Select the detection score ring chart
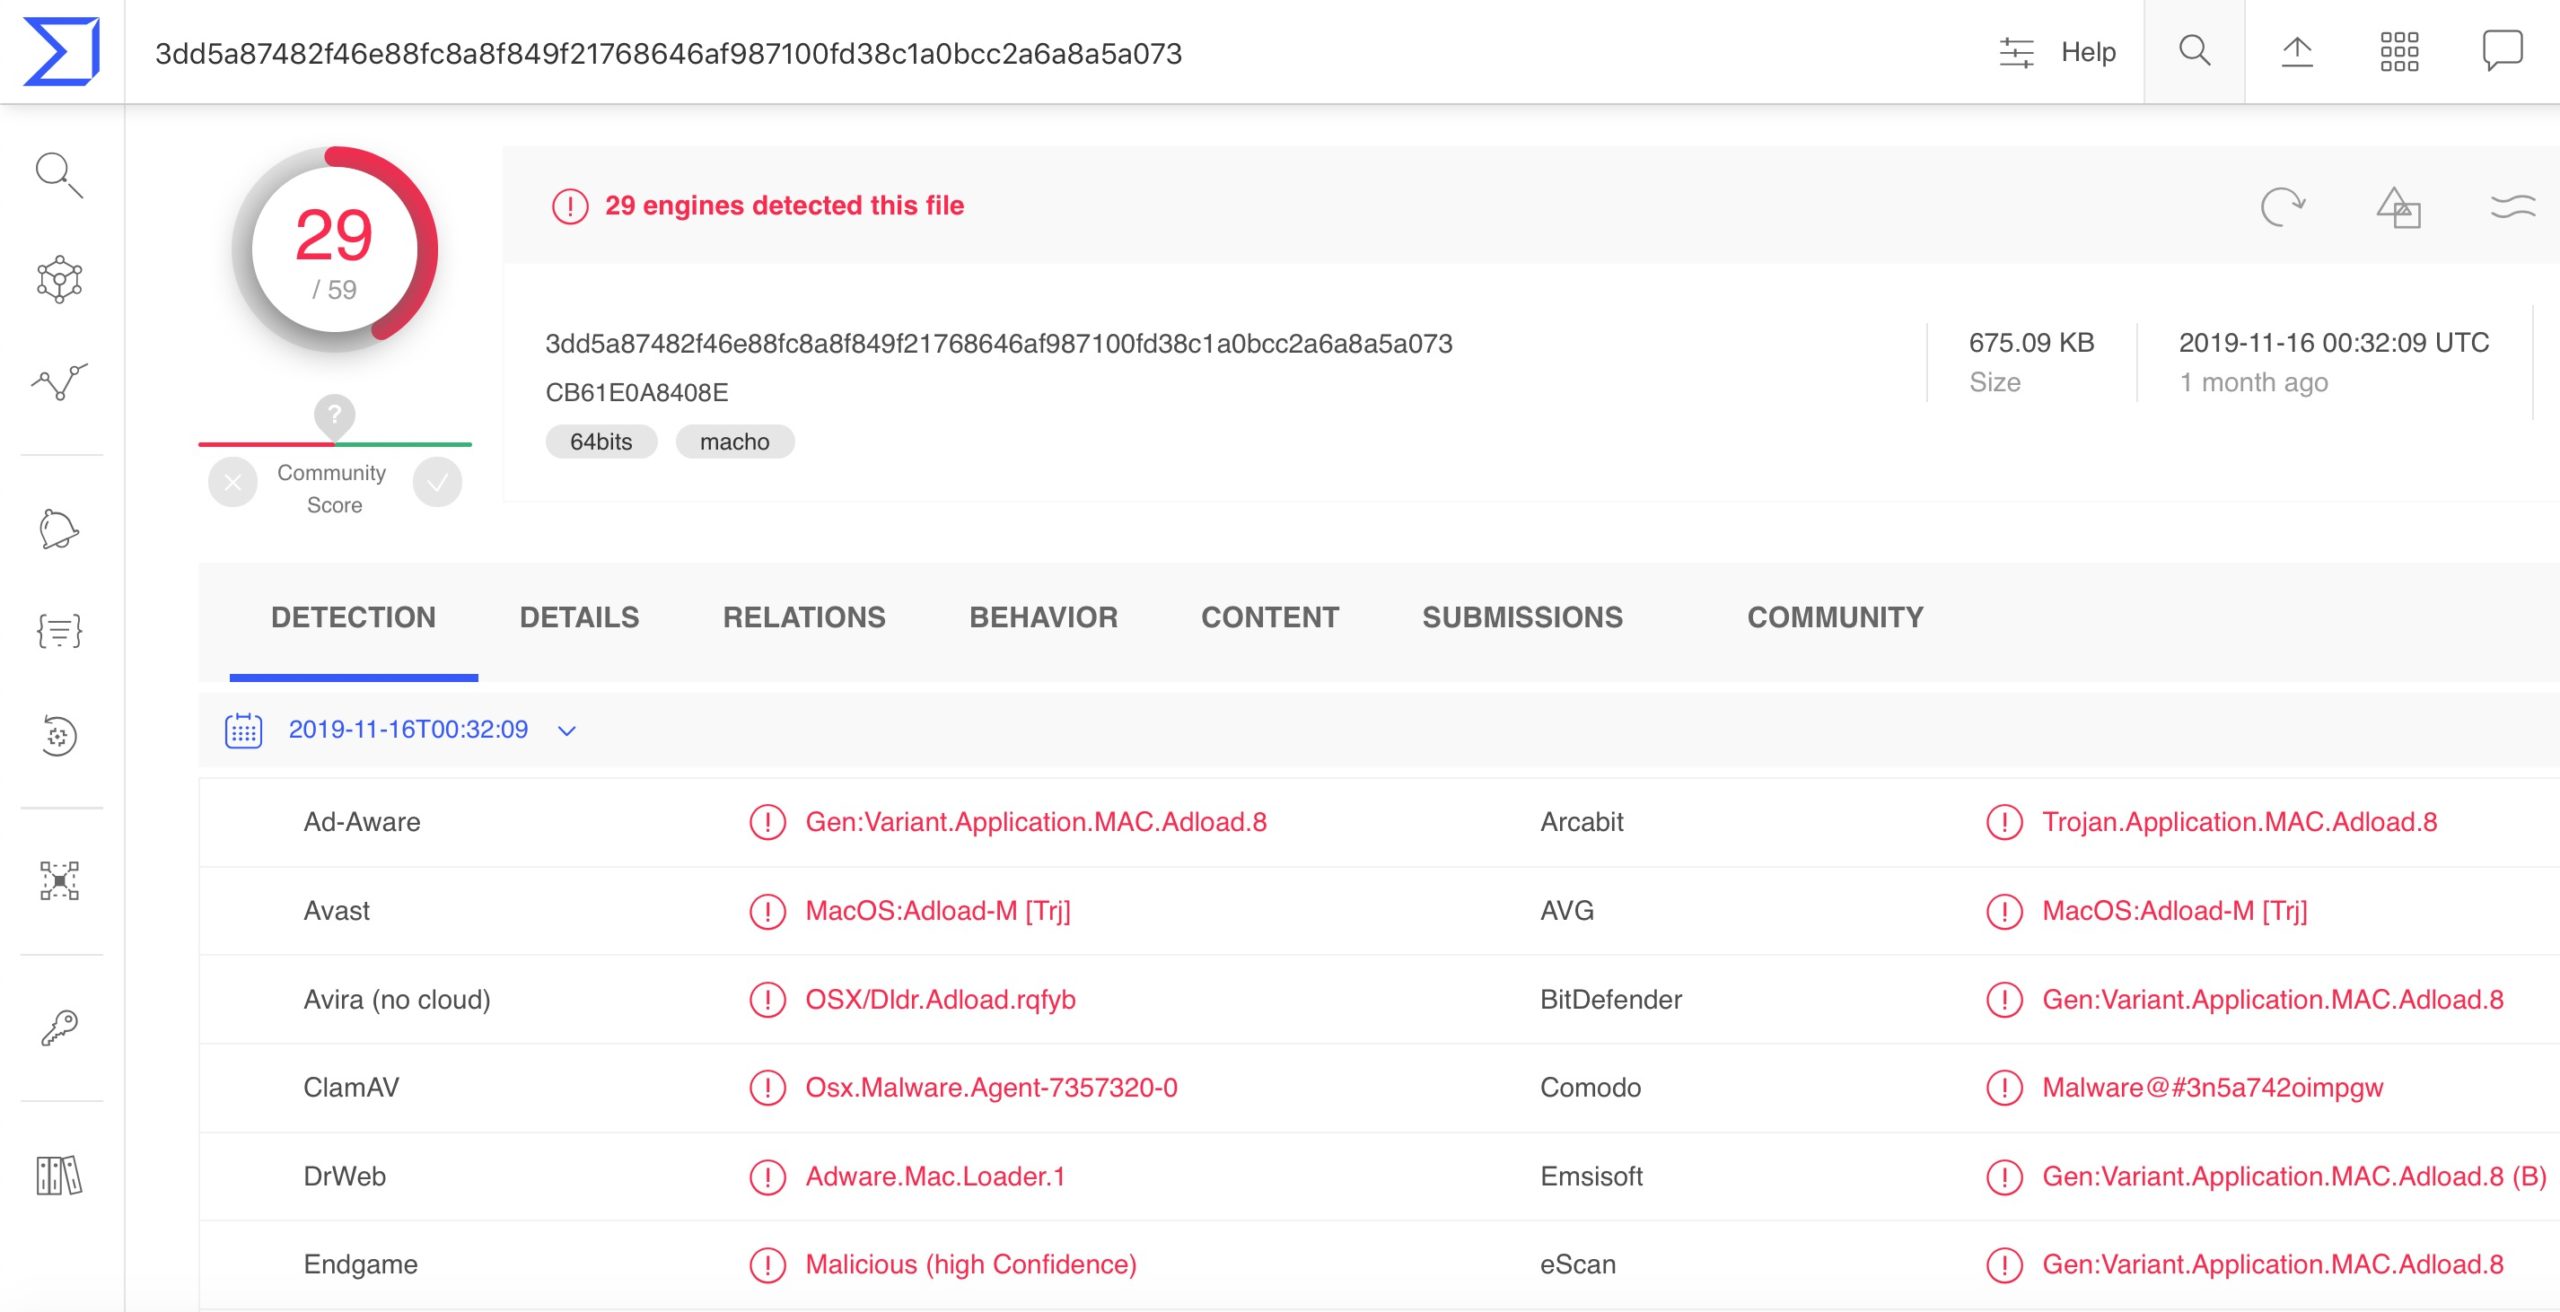The image size is (2560, 1312). point(335,254)
